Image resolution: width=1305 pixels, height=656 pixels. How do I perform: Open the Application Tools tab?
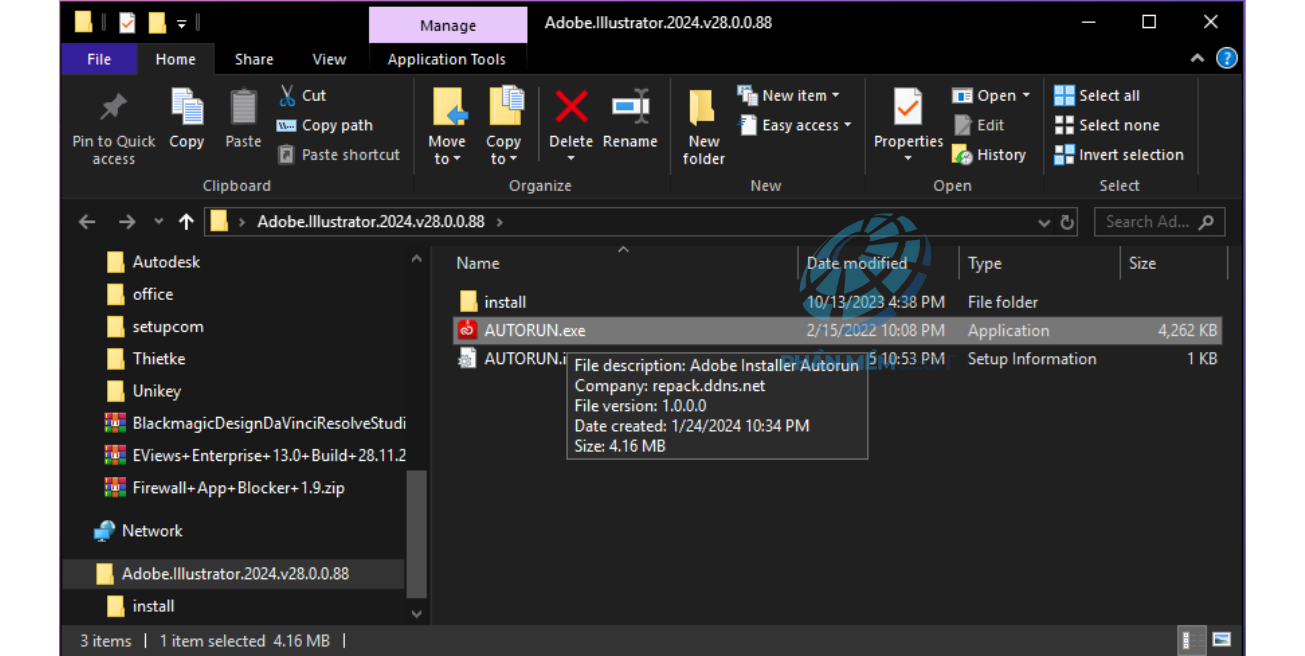447,59
